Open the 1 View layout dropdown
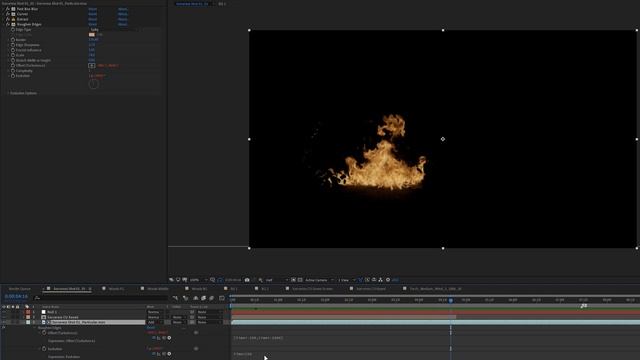 [x=346, y=280]
